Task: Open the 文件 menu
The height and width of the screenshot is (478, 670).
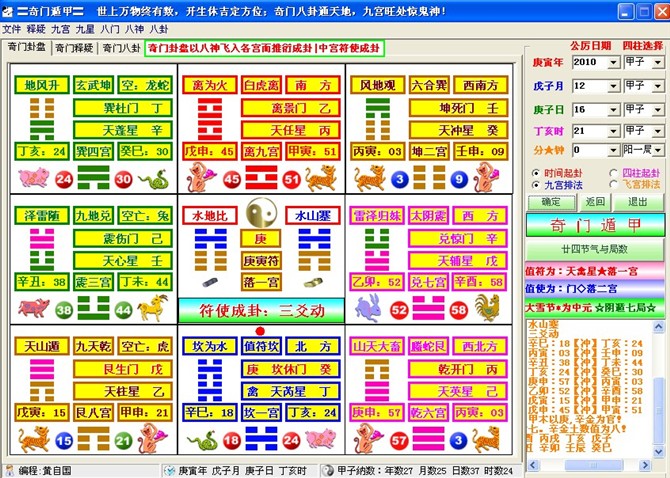Action: point(12,29)
